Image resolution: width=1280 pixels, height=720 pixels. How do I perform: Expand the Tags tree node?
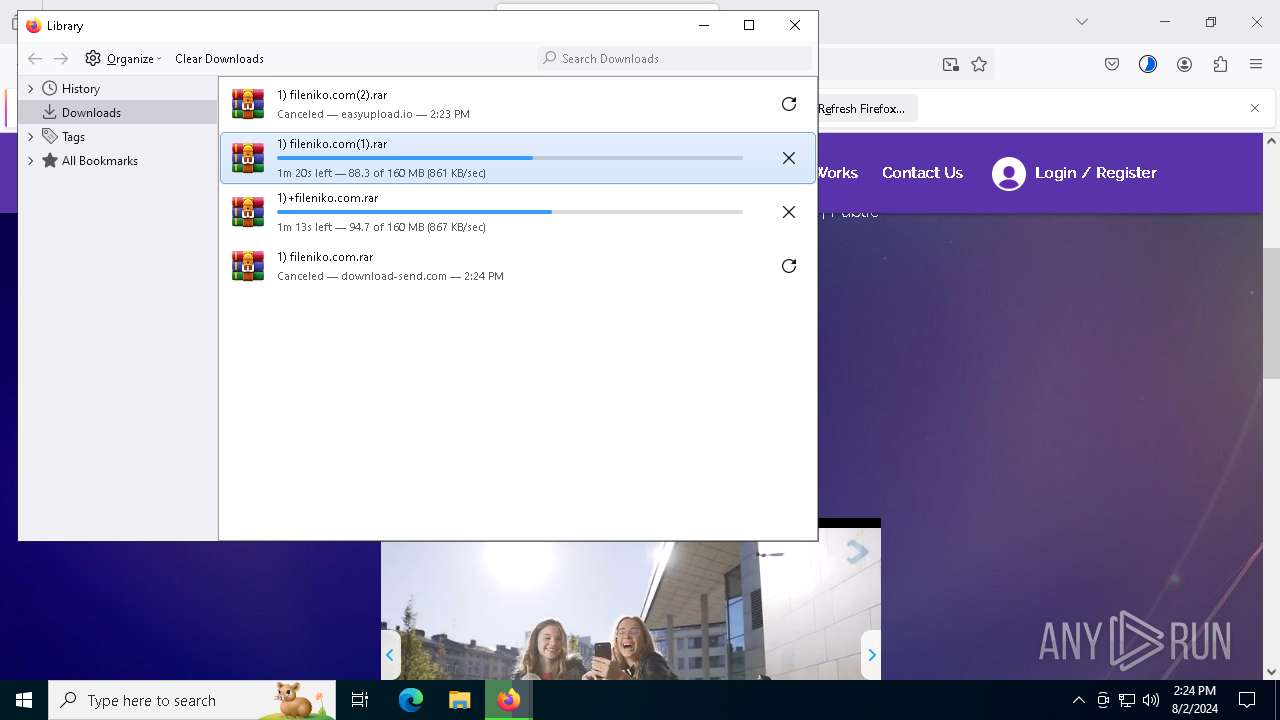click(30, 137)
